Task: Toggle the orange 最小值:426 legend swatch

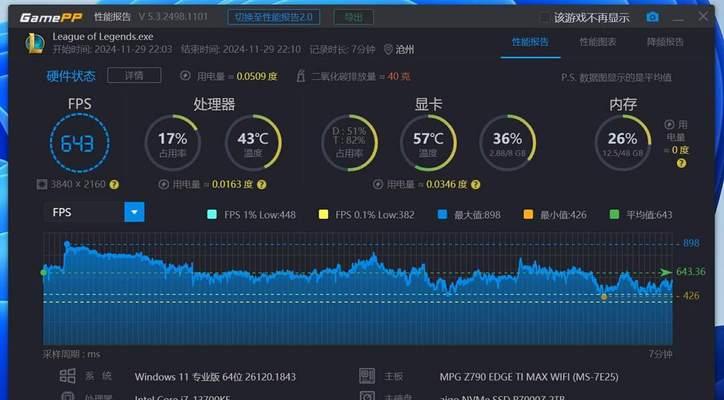Action: (x=528, y=214)
